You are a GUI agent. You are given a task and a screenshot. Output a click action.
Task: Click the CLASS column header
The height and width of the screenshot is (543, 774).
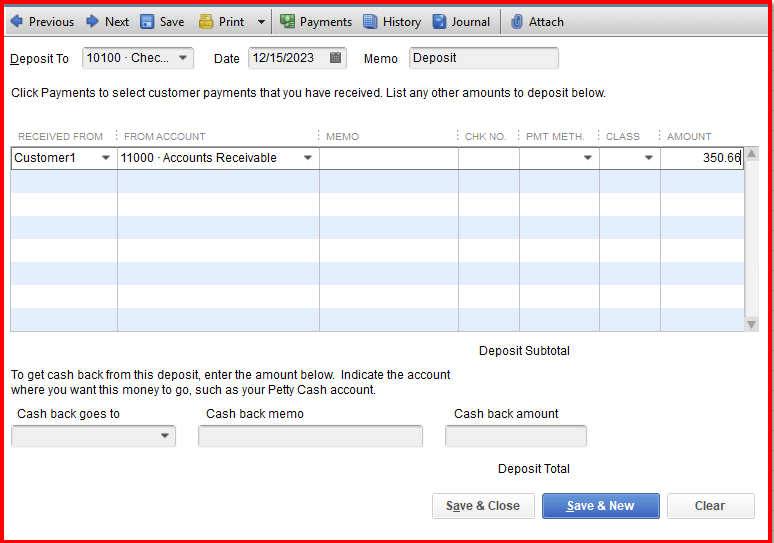coord(622,136)
